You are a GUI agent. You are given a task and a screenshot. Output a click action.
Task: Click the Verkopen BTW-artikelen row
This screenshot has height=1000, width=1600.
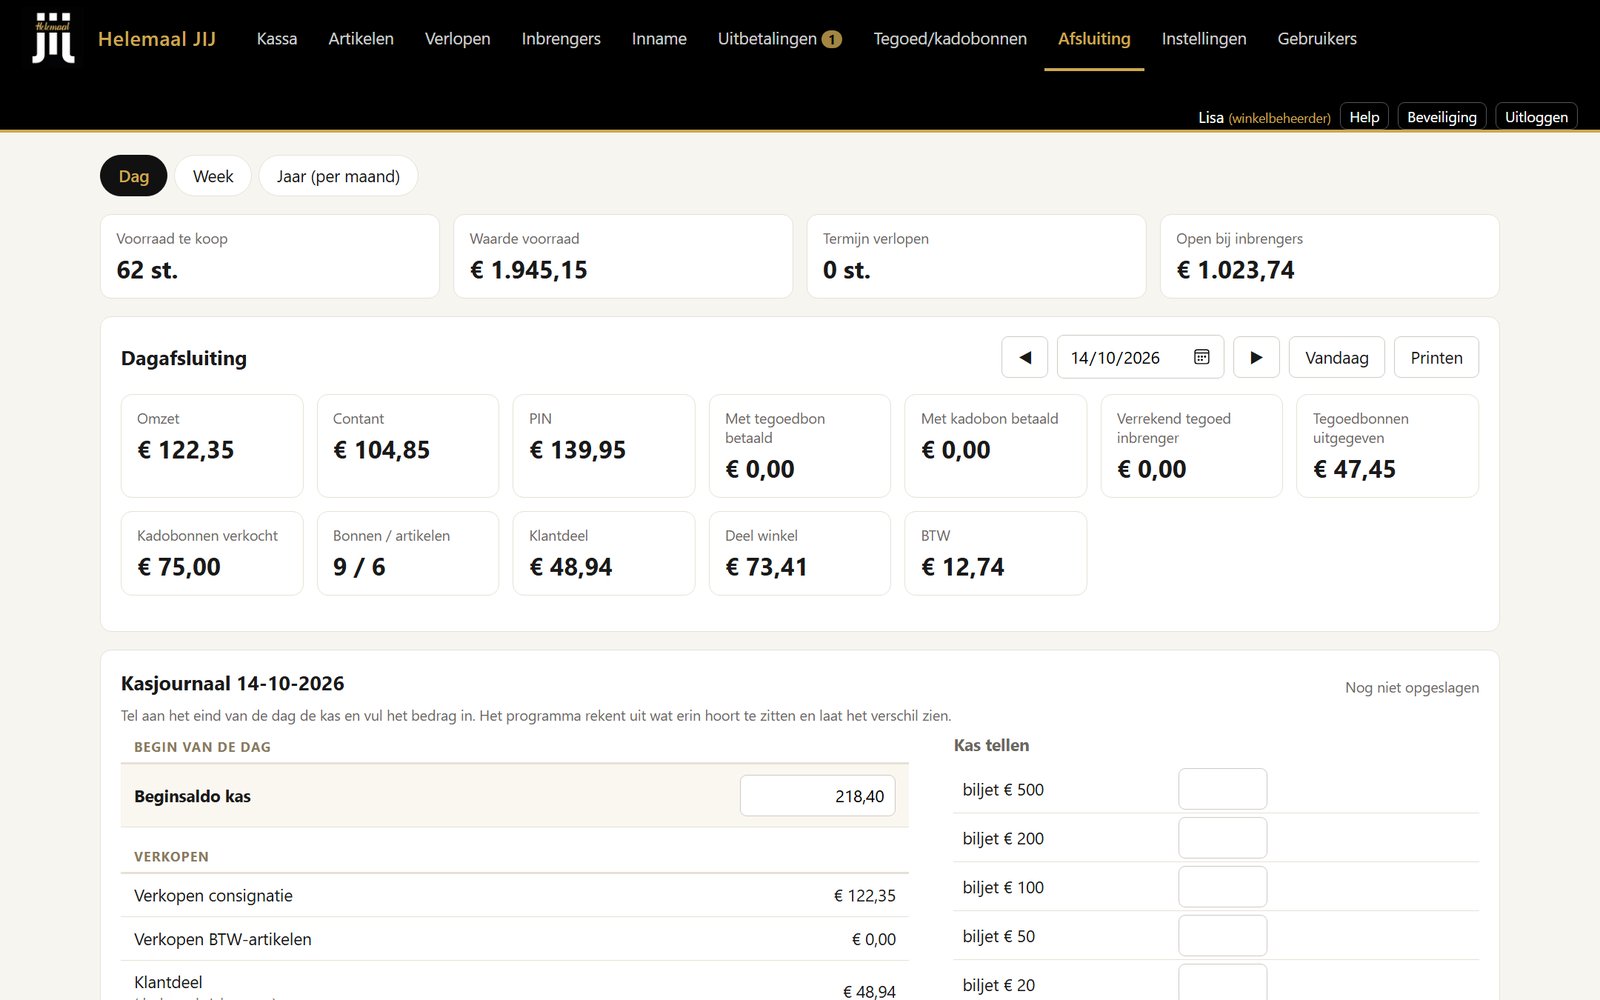tap(515, 939)
